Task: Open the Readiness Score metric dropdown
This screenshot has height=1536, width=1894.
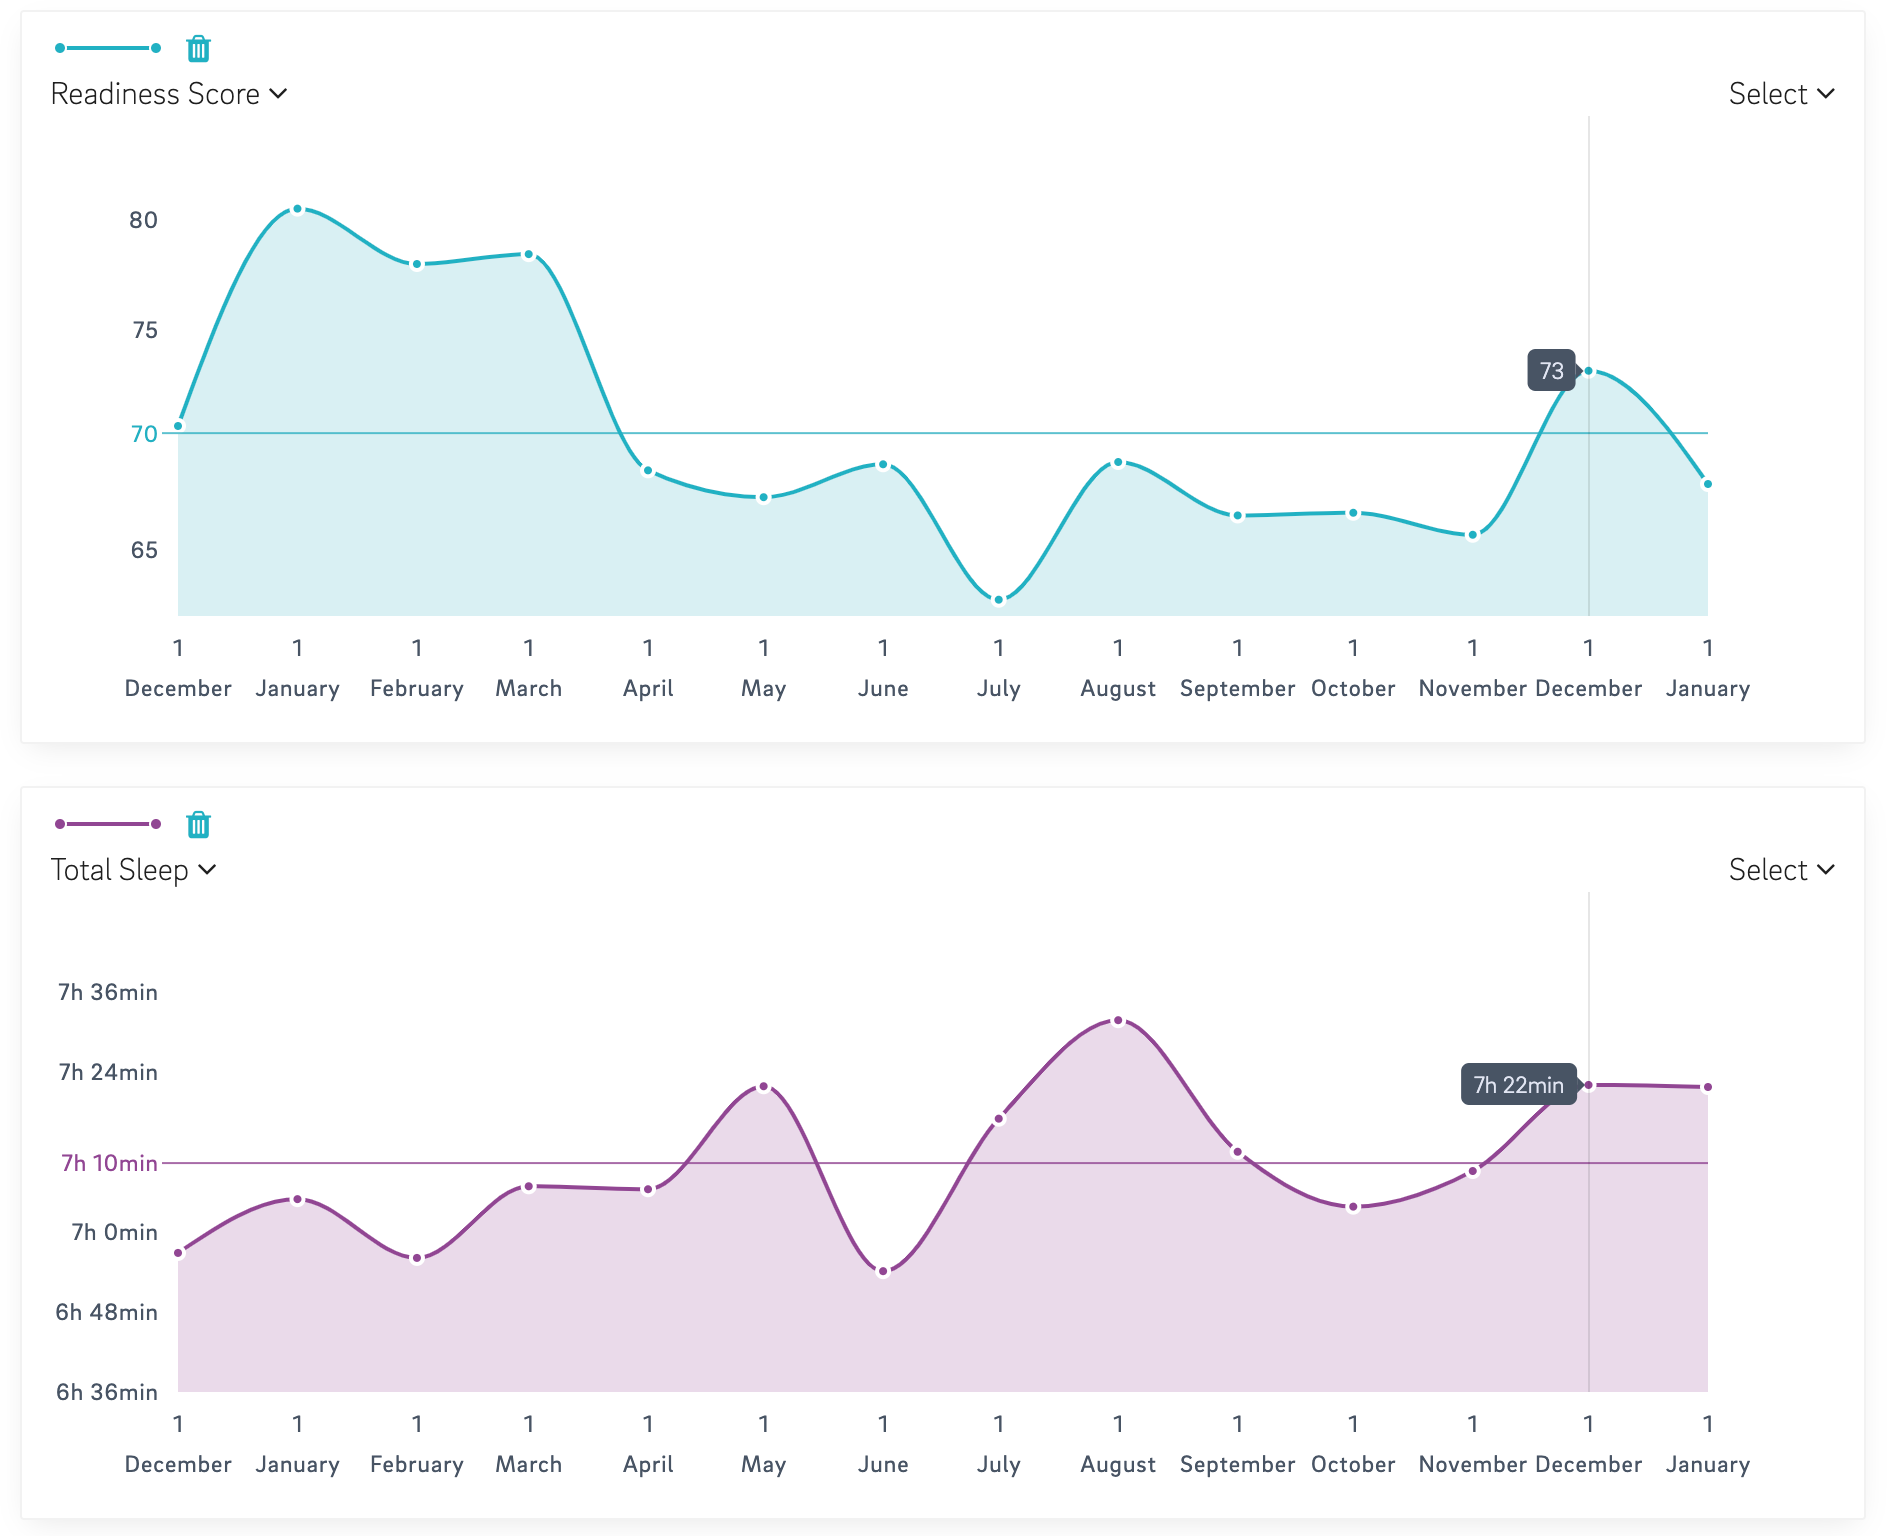Action: pyautogui.click(x=169, y=94)
